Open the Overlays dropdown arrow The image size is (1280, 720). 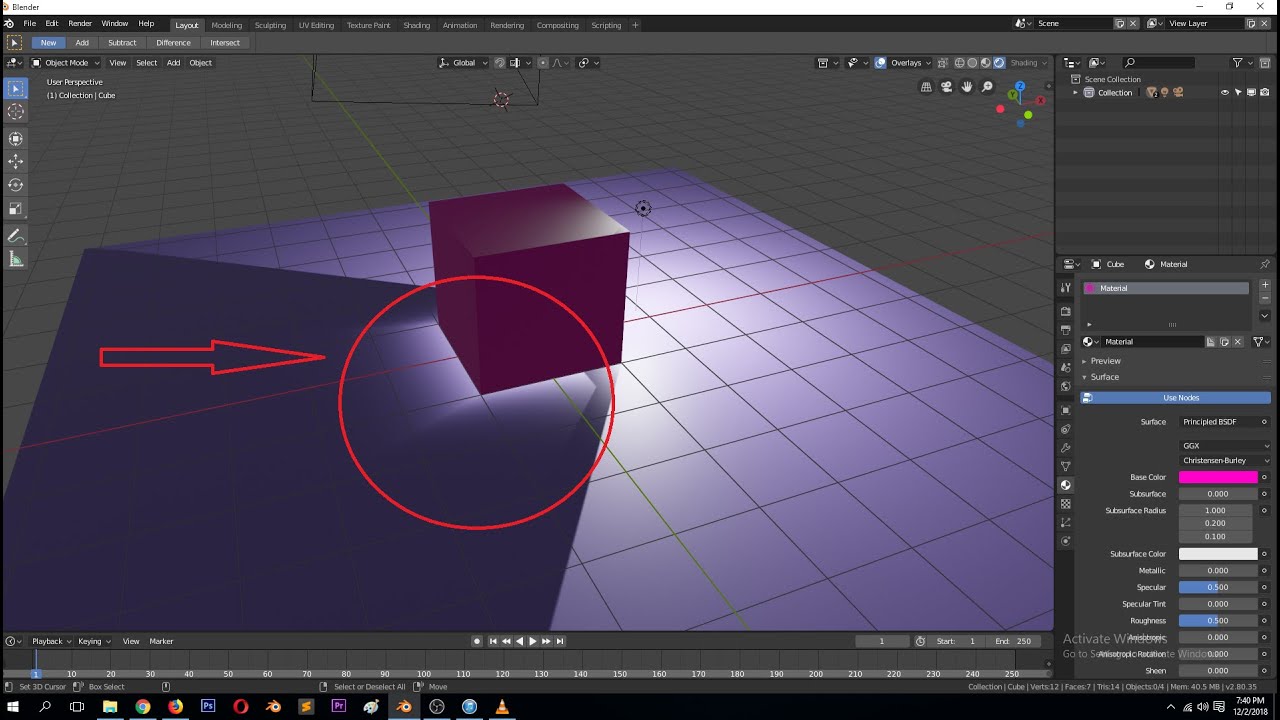pos(928,63)
